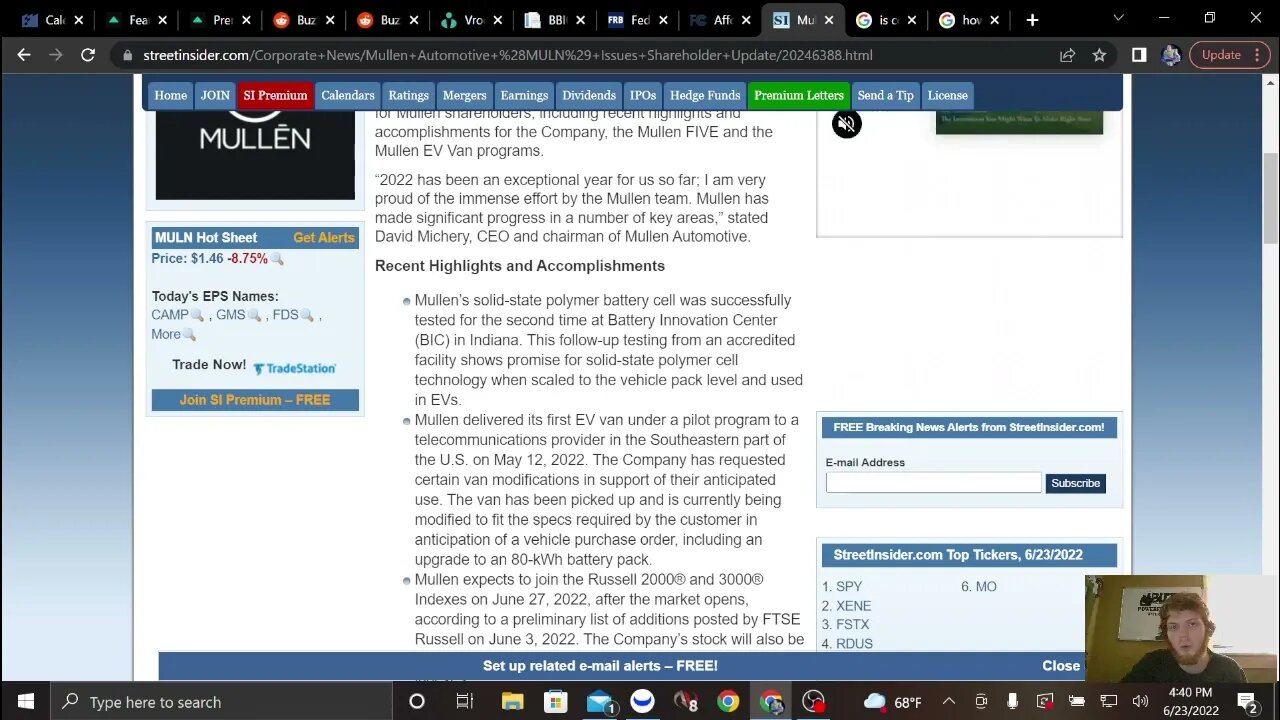Screen dimensions: 1280x720
Task: Go back with browser back arrow
Action: point(24,55)
